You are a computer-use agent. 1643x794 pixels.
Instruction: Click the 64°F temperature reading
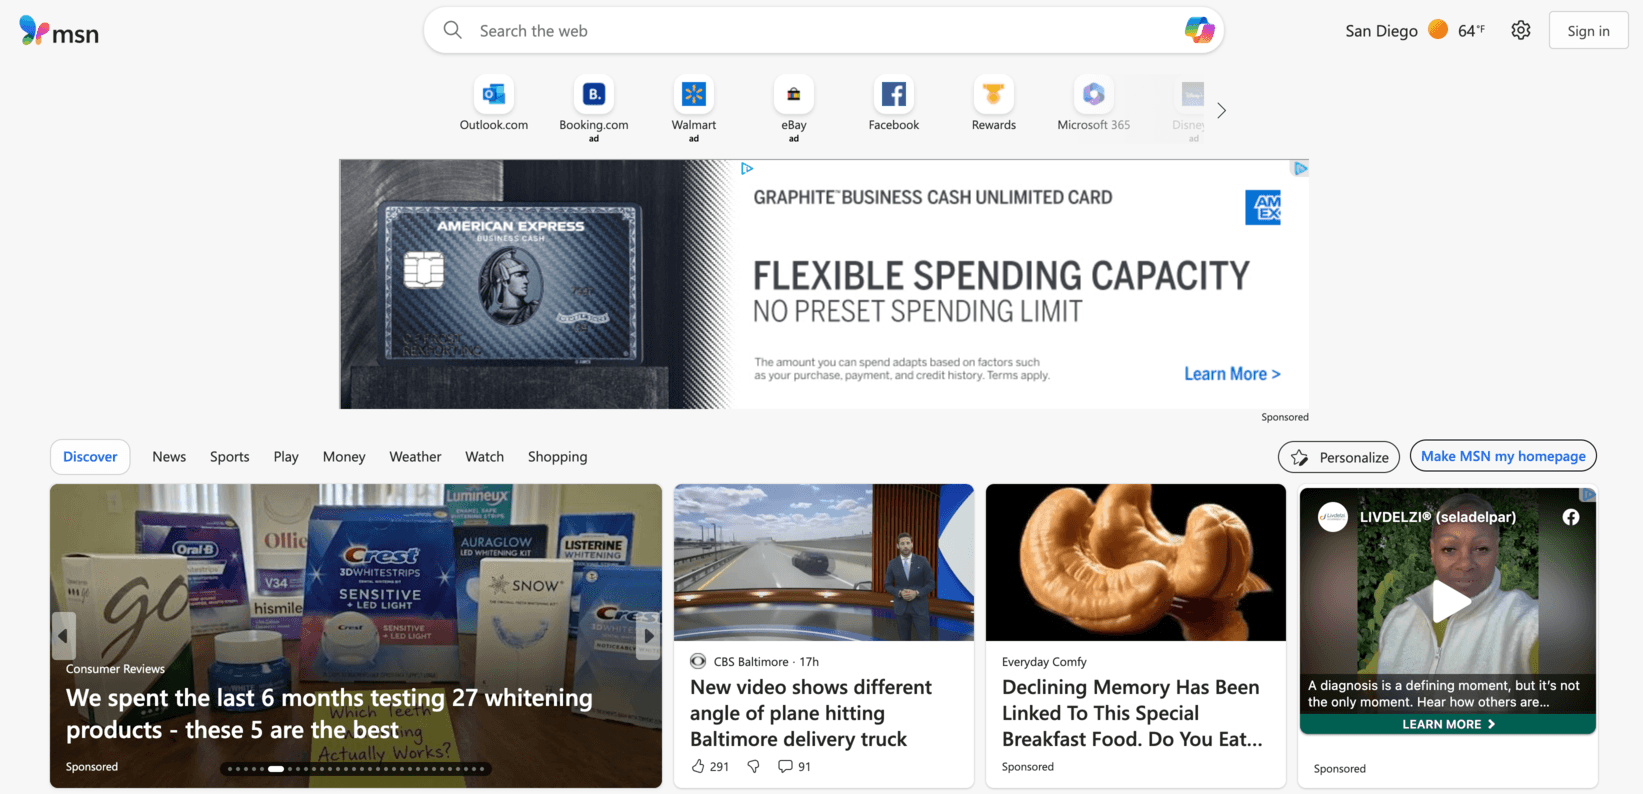[x=1471, y=31]
